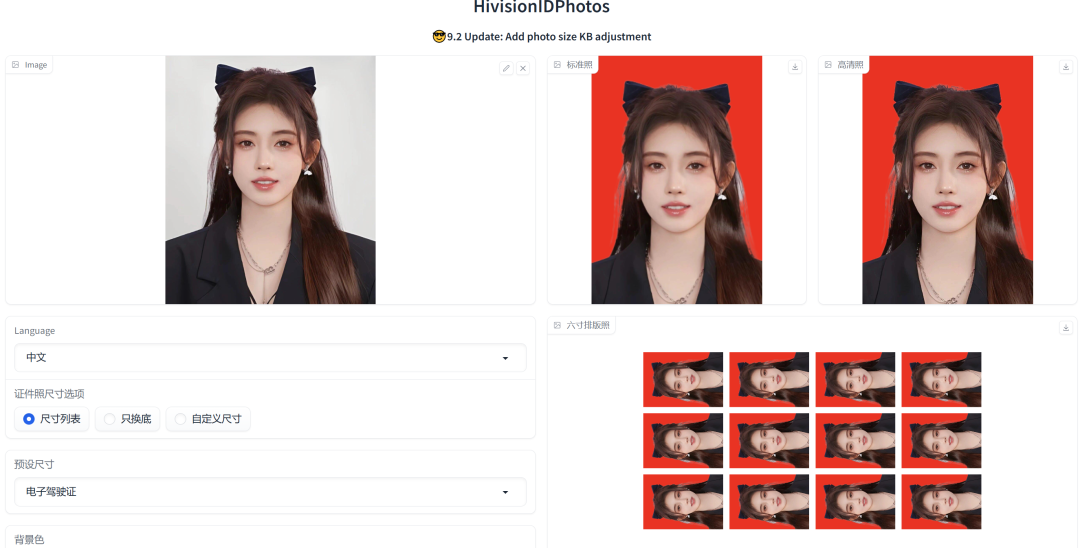Click the 证件照尺寸选项 label
Image resolution: width=1080 pixels, height=548 pixels.
[49, 394]
